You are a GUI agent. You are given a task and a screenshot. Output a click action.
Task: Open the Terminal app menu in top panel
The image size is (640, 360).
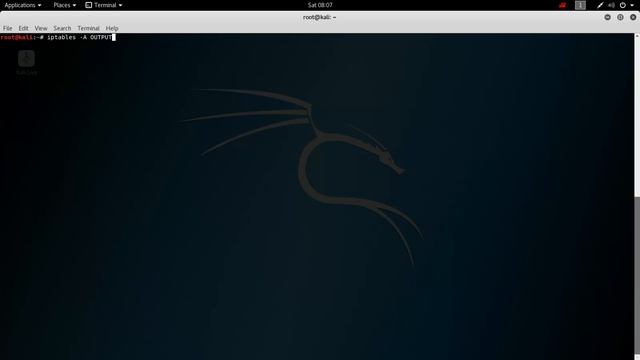(x=104, y=5)
